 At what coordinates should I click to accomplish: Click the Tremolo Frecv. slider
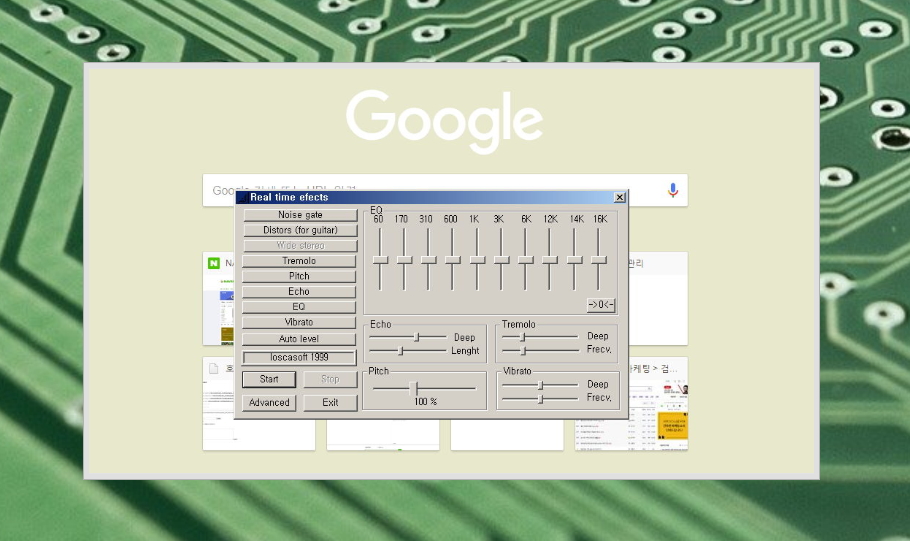(540, 351)
